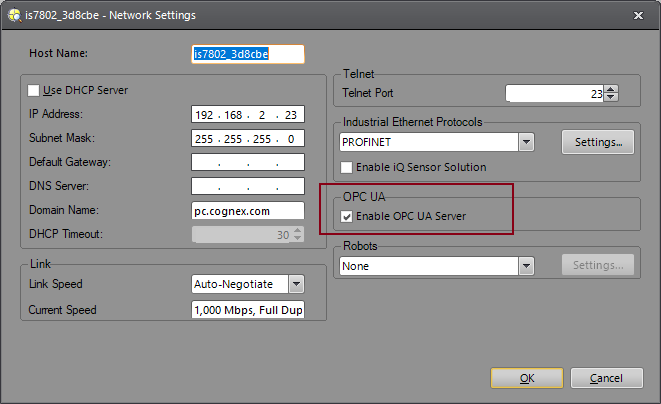Click the Telnet Port number field

click(x=555, y=94)
